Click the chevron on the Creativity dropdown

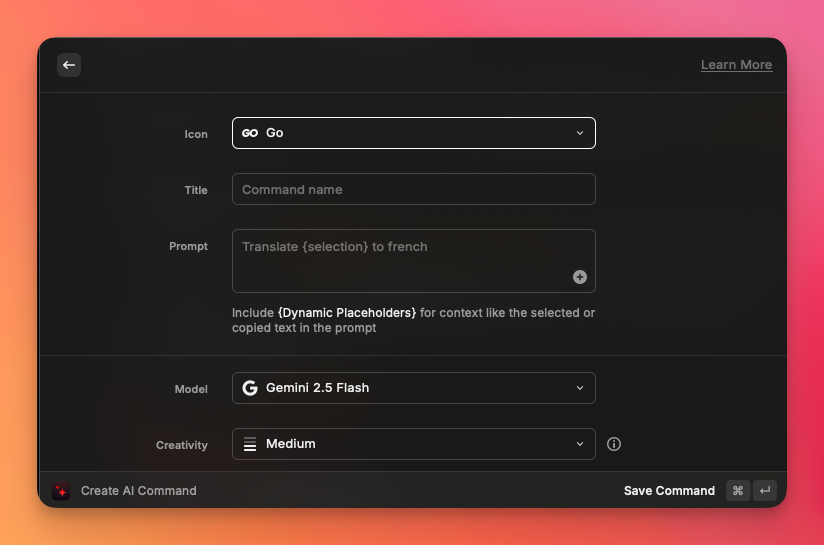click(580, 444)
